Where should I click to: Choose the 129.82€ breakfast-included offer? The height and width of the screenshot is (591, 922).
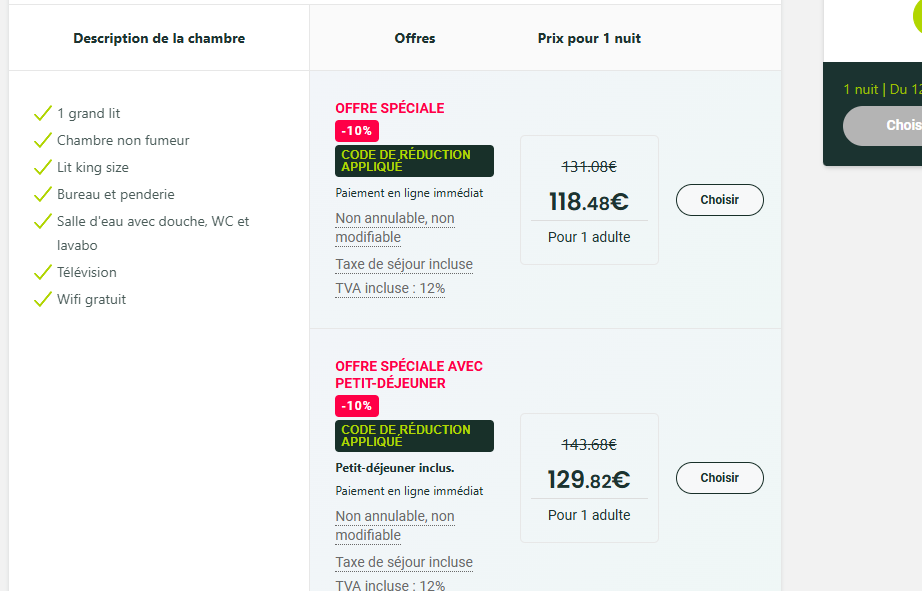coord(719,478)
